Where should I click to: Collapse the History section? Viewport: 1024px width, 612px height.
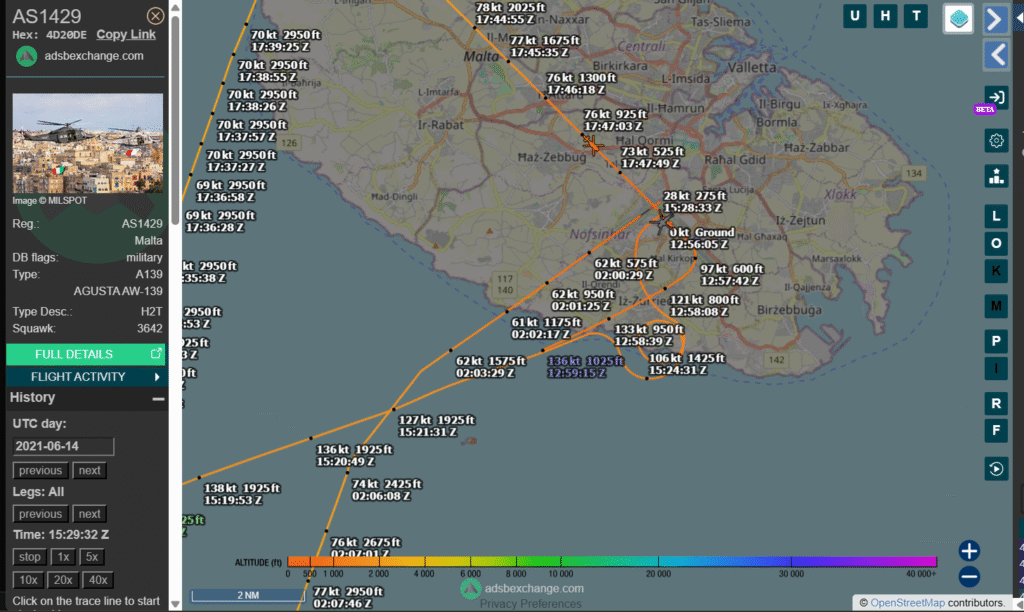(157, 398)
